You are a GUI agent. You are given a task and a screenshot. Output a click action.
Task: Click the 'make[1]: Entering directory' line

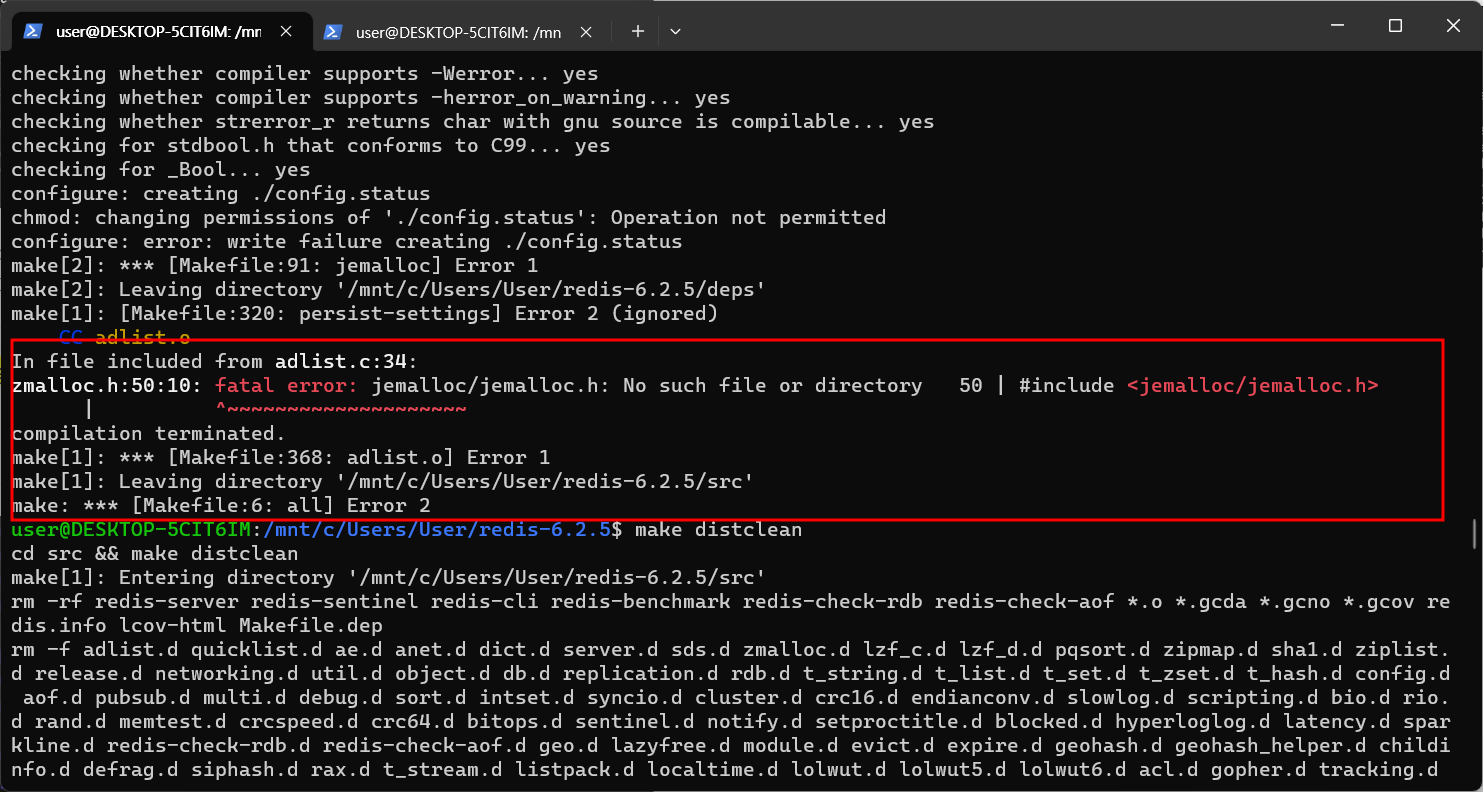[x=389, y=577]
